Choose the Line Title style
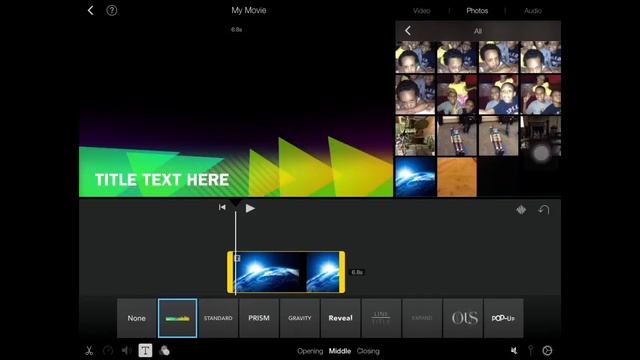 pos(381,318)
